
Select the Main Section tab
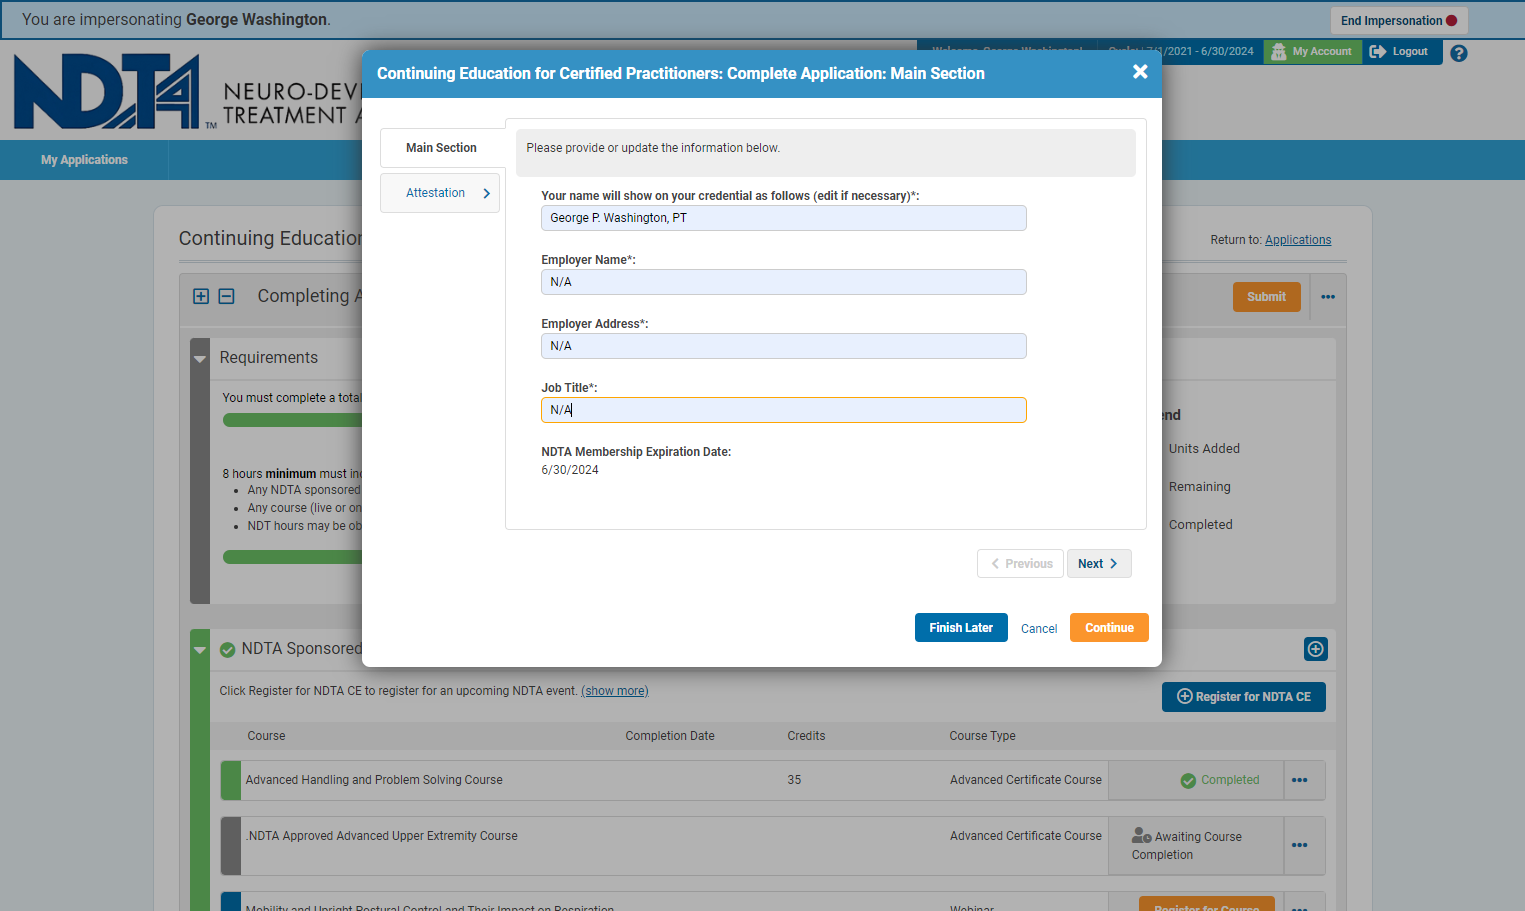click(x=441, y=148)
